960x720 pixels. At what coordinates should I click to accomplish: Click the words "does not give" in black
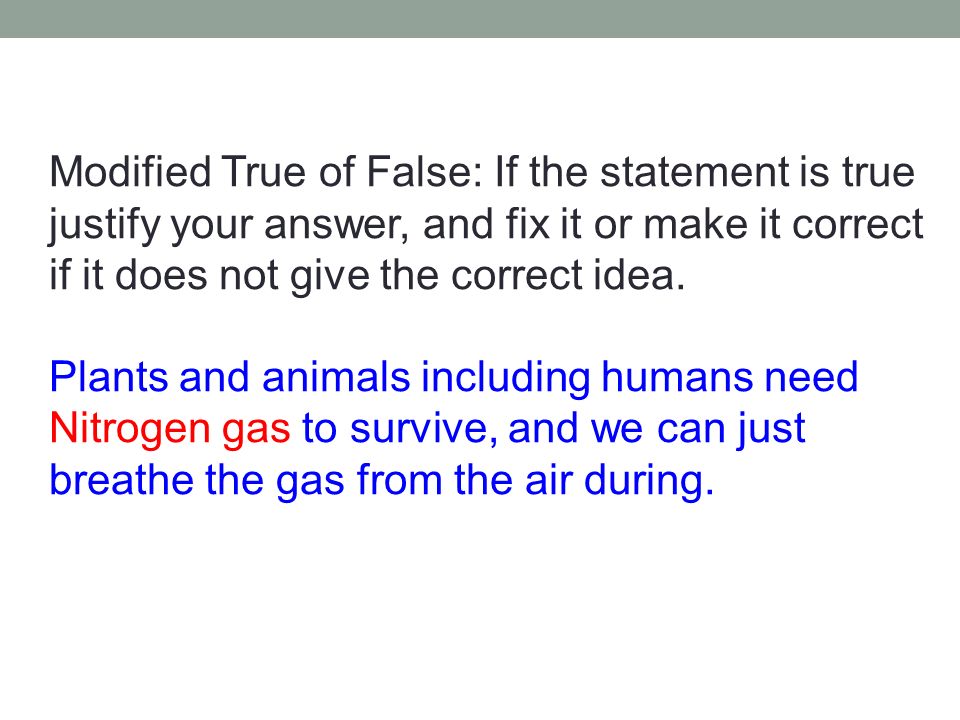point(242,275)
